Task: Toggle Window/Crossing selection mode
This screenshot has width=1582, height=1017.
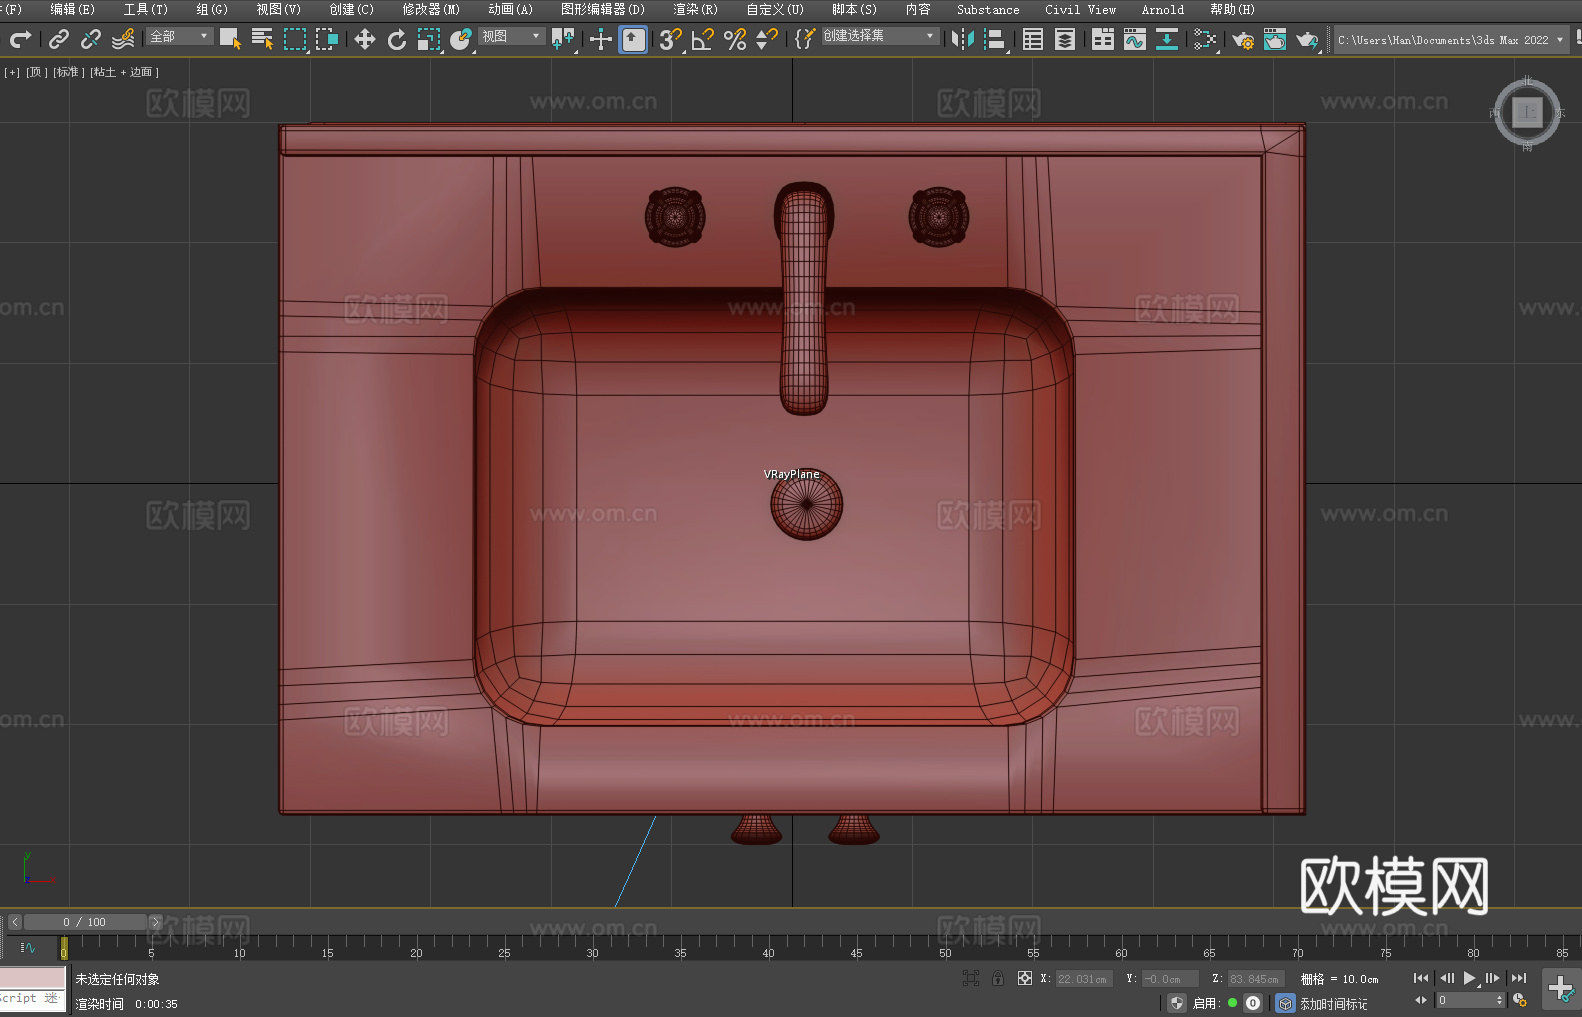Action: click(327, 39)
